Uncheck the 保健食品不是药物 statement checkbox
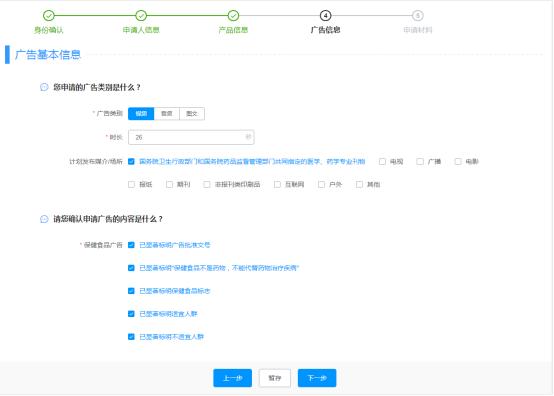Image resolution: width=554 pixels, height=396 pixels. click(x=131, y=268)
